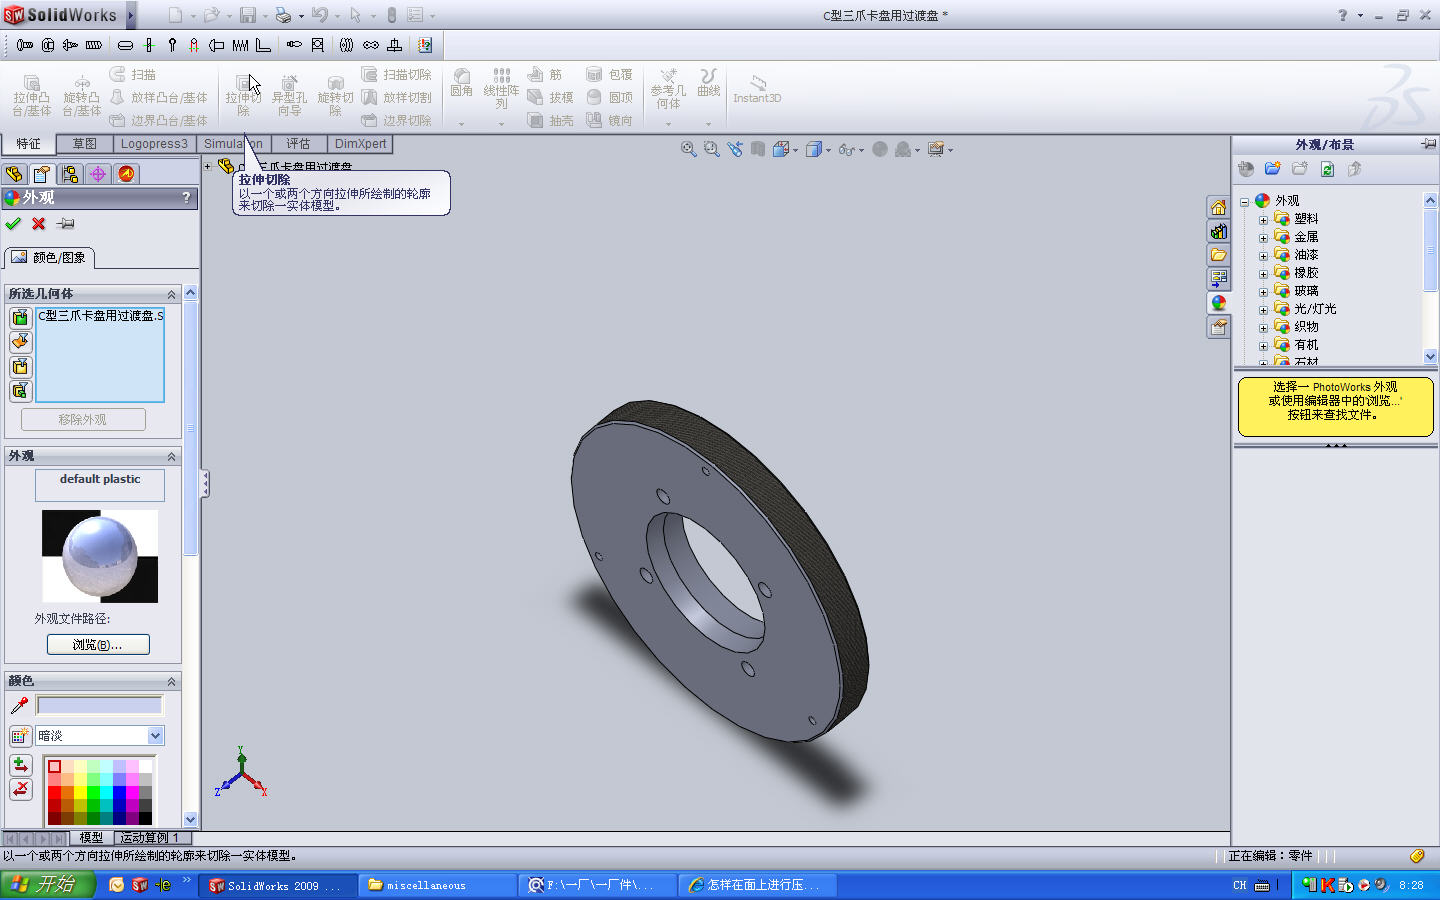Open the Custom Properties task pane tab

(1218, 327)
